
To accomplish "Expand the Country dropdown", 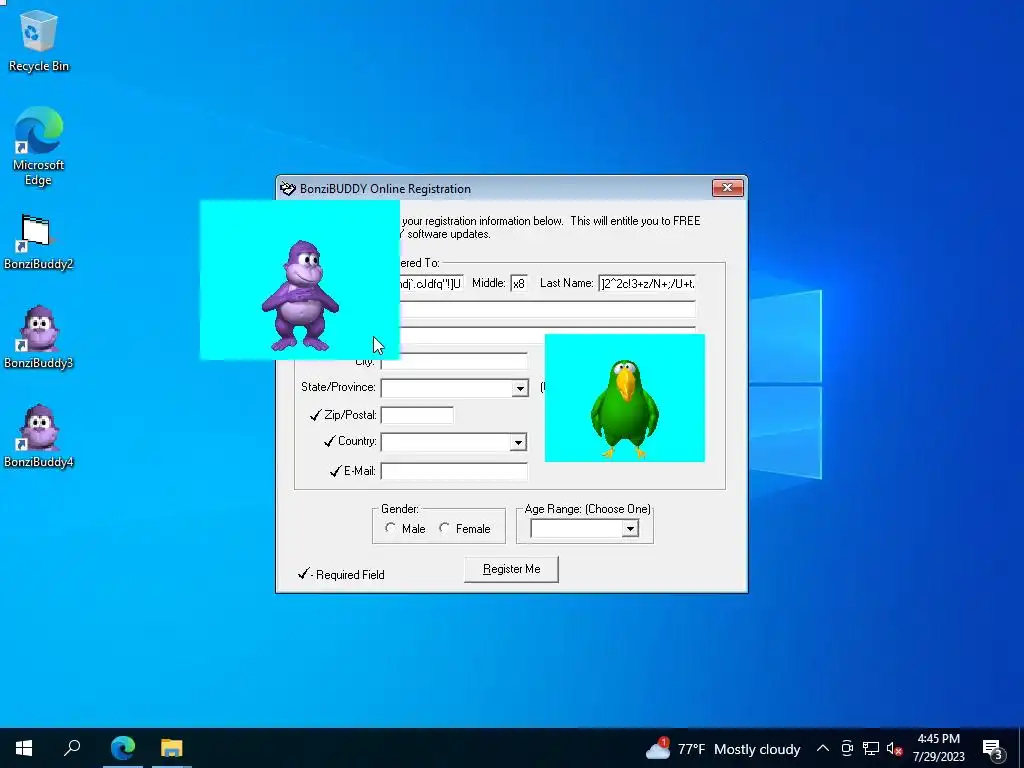I will (518, 443).
